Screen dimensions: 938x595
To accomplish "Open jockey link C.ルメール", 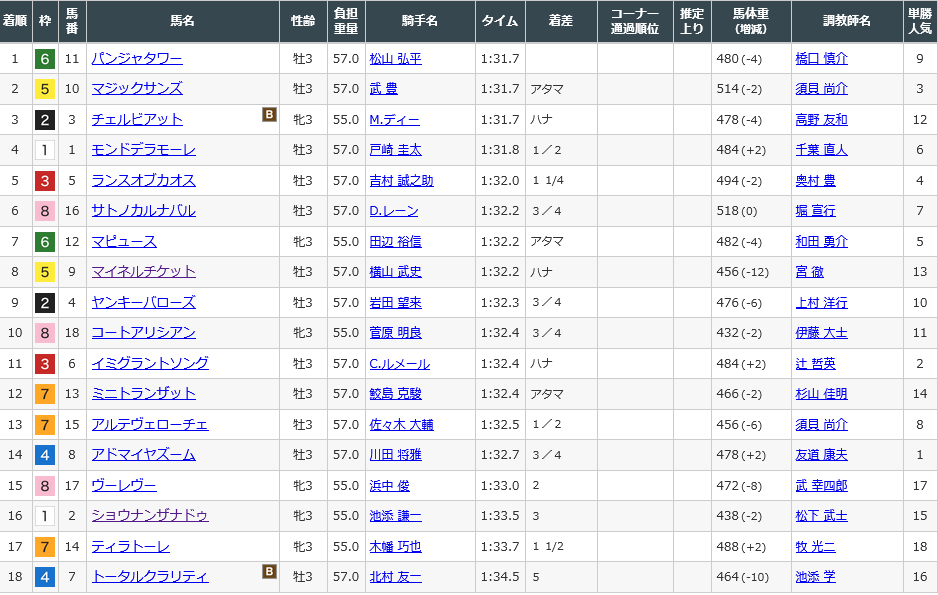I will point(397,364).
